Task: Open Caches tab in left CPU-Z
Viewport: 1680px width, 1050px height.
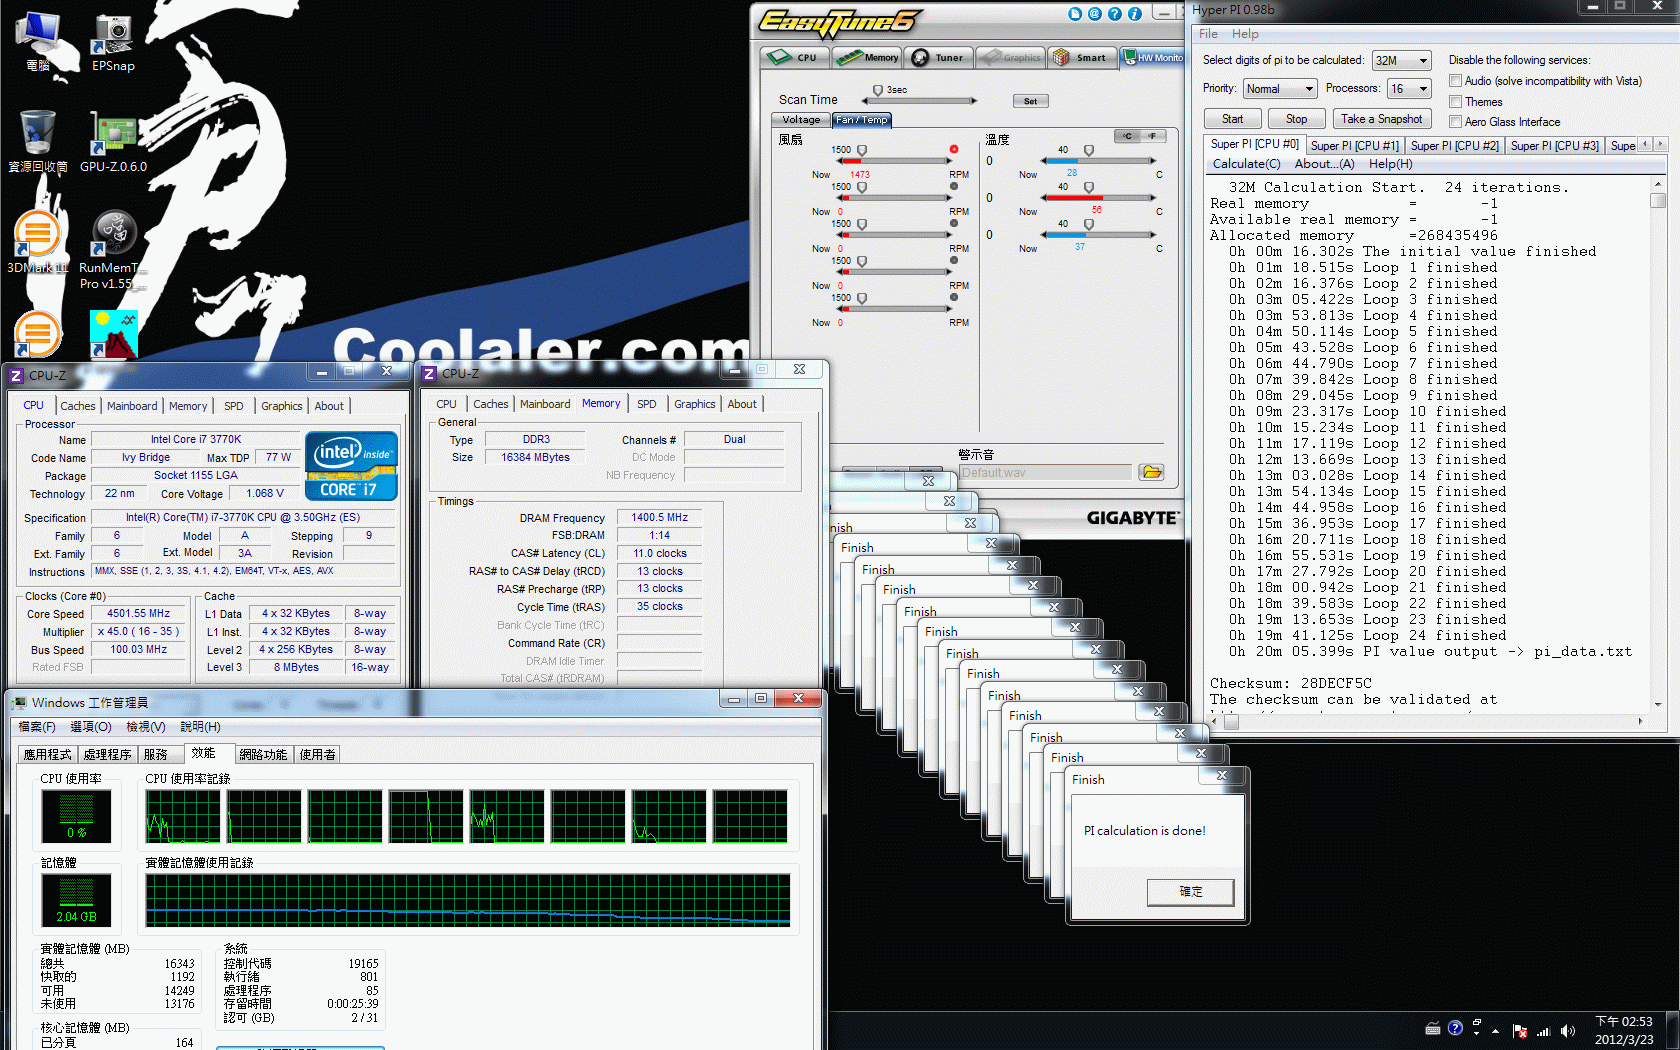Action: coord(77,406)
